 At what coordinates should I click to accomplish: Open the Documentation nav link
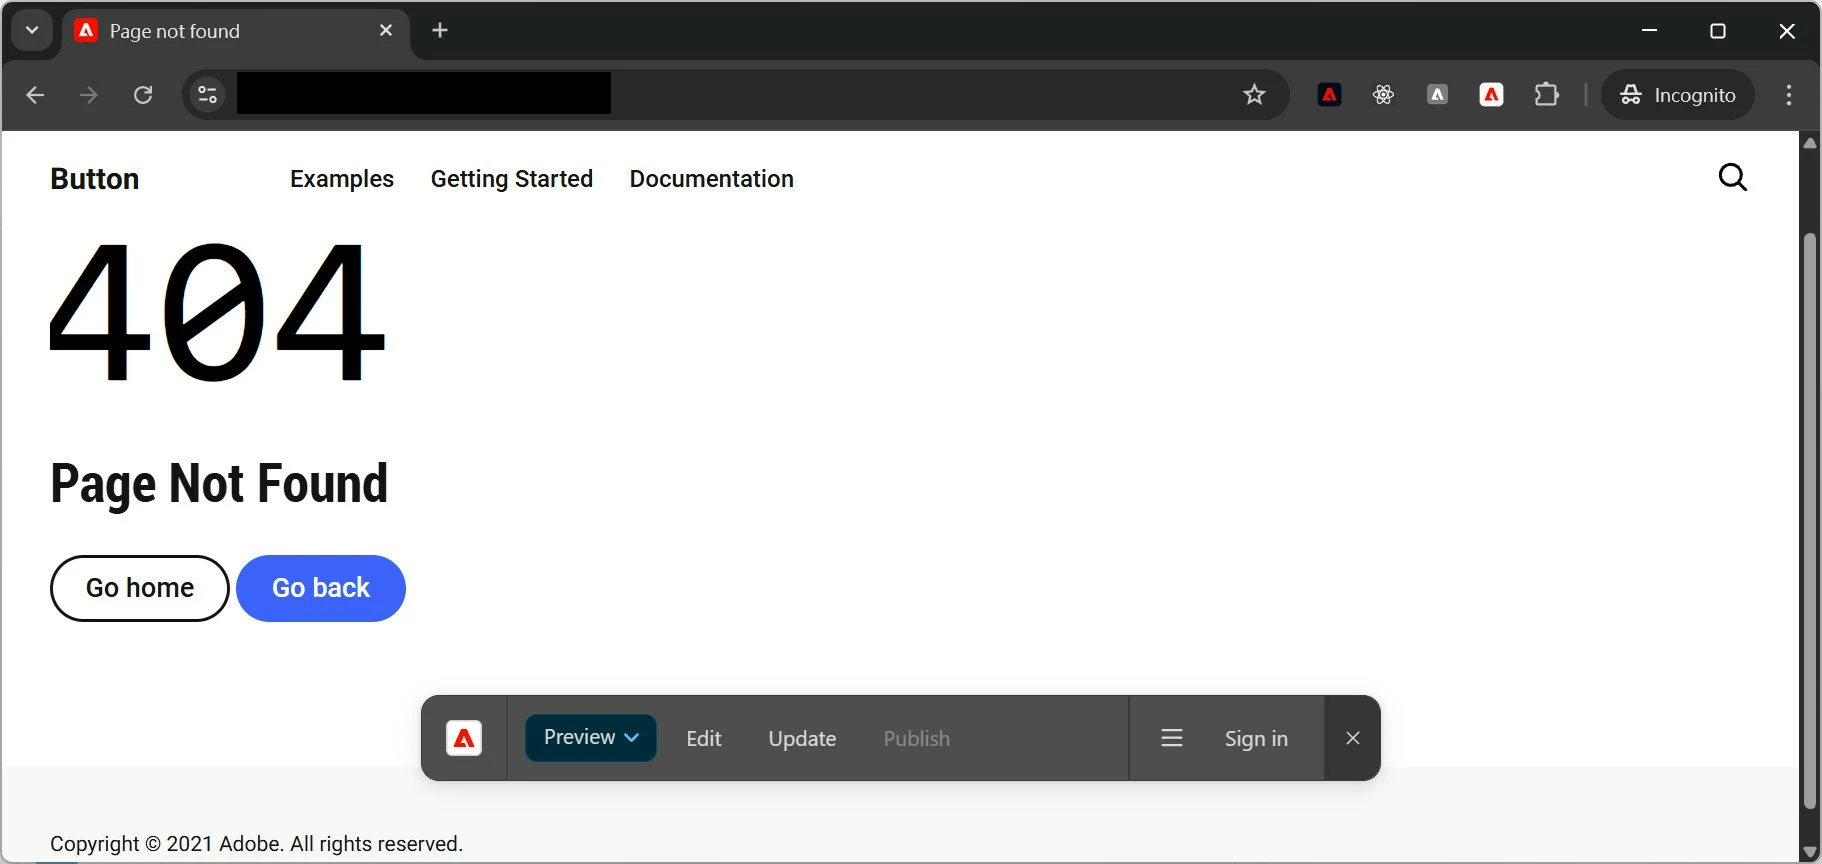point(712,179)
